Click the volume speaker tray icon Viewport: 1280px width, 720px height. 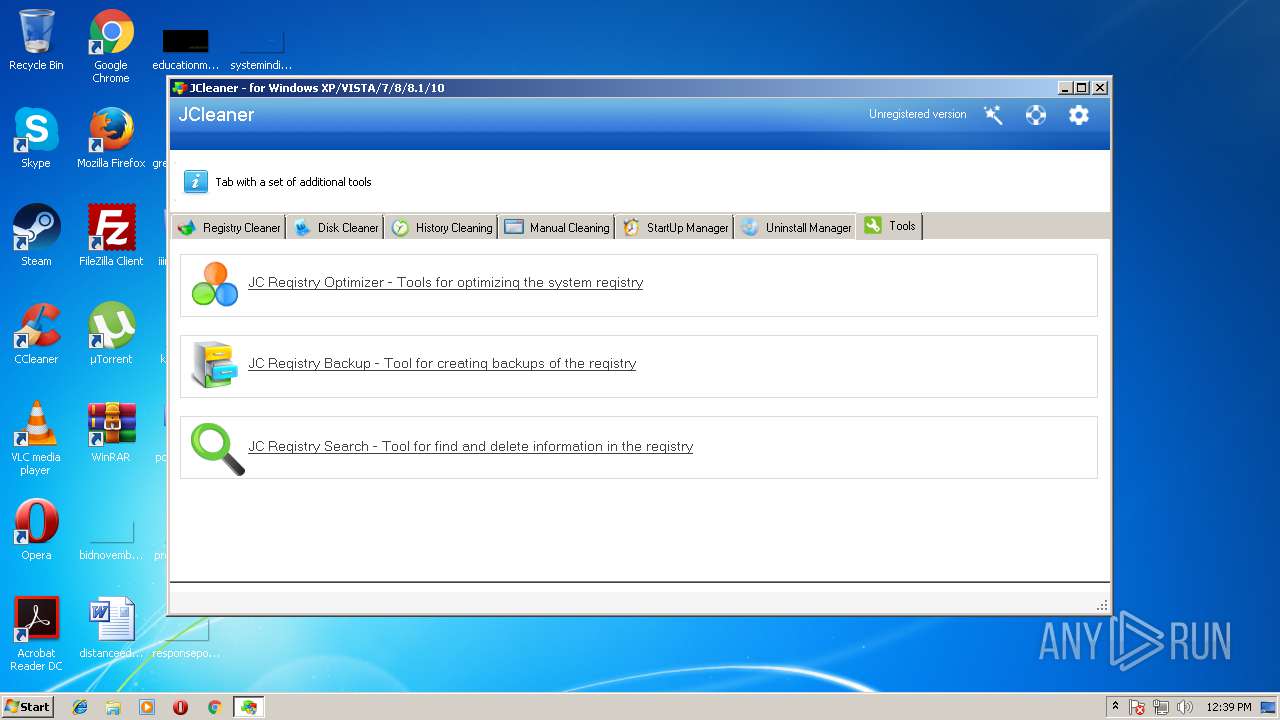click(1185, 707)
